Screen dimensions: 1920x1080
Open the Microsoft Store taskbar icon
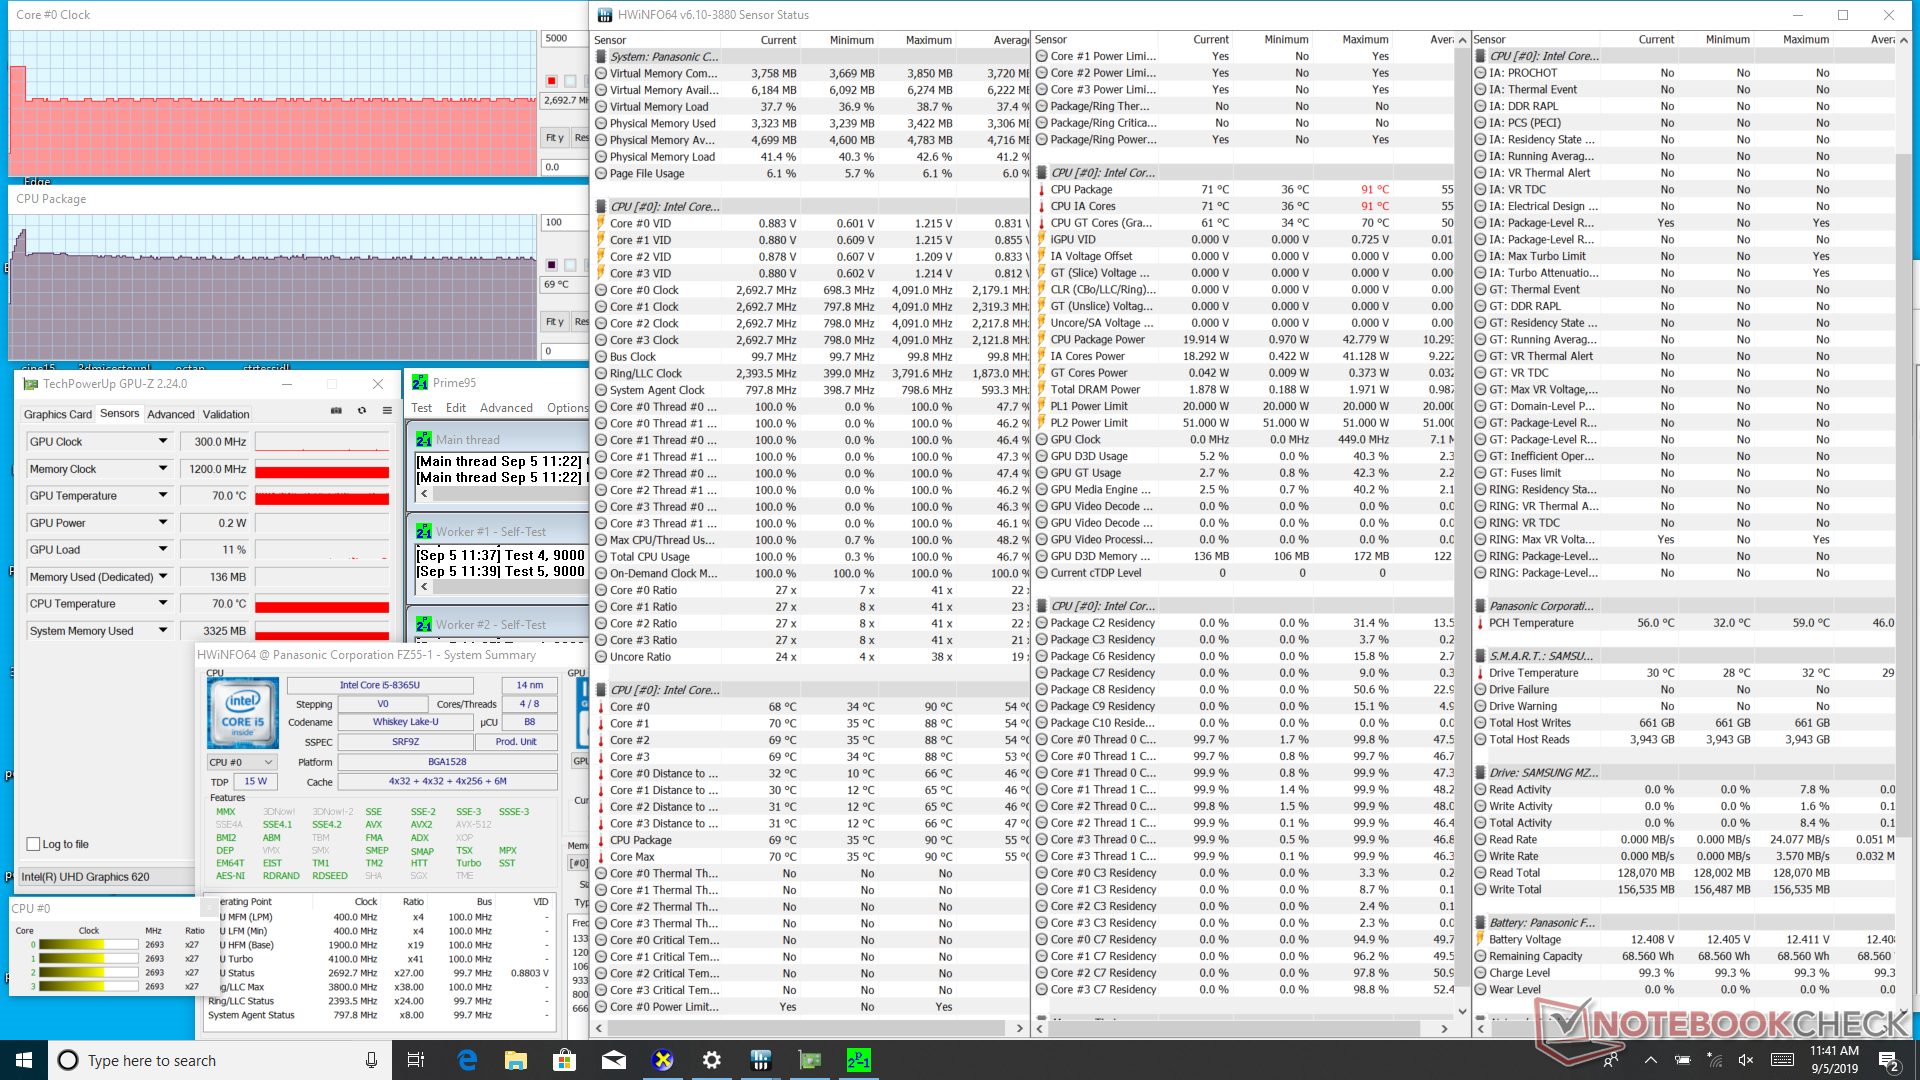coord(564,1060)
